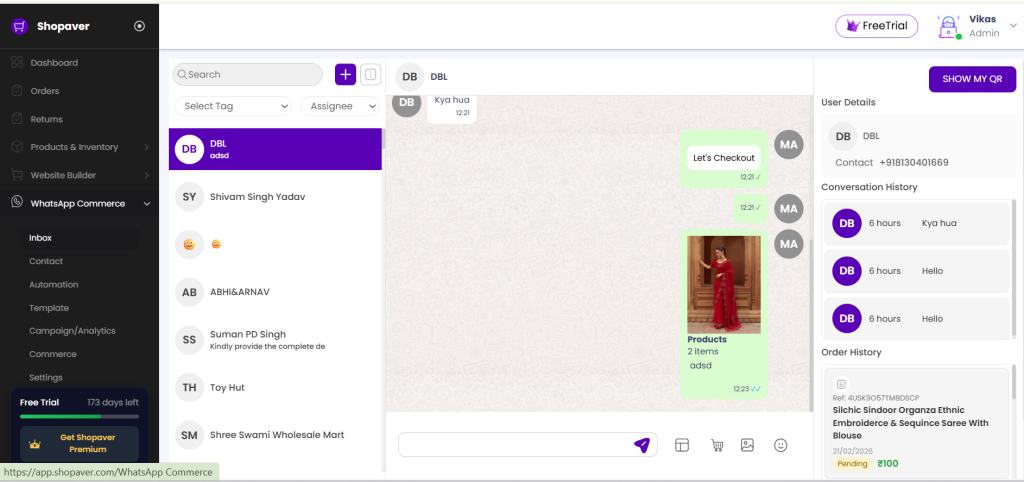
Task: Click the Dashboard grid icon
Action: pos(17,62)
